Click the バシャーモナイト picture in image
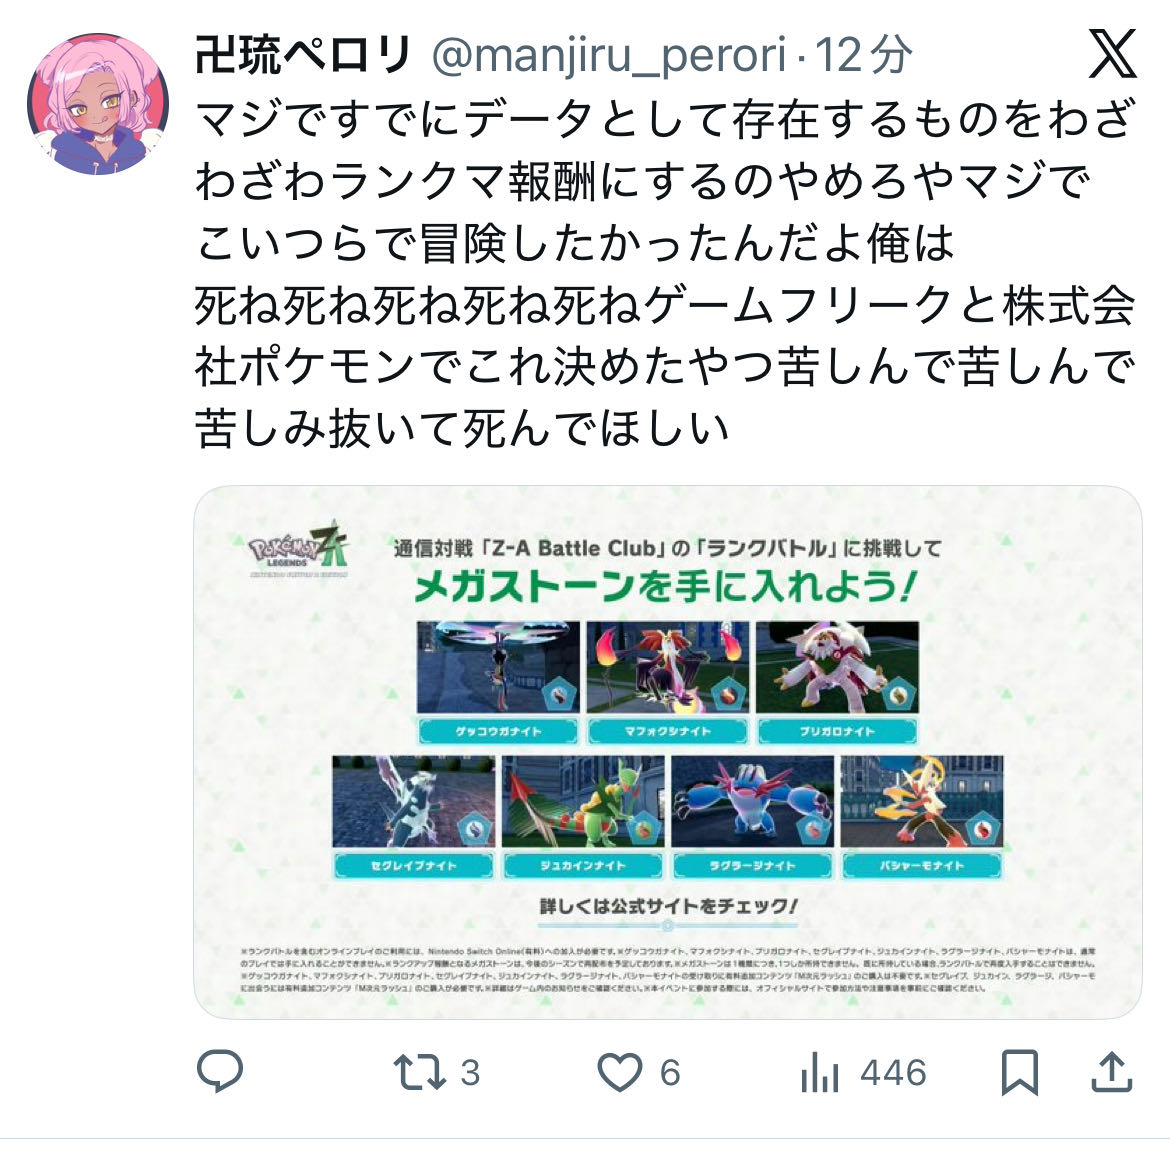 pos(922,801)
